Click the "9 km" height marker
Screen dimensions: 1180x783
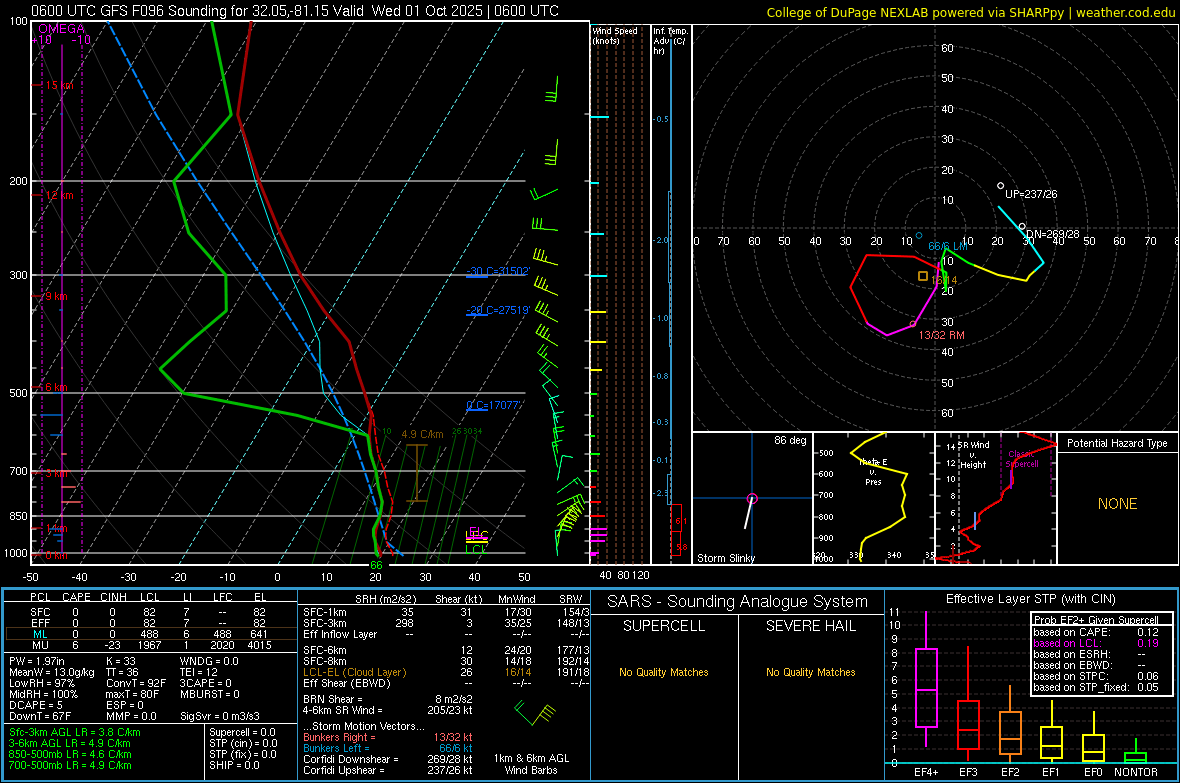click(x=56, y=296)
